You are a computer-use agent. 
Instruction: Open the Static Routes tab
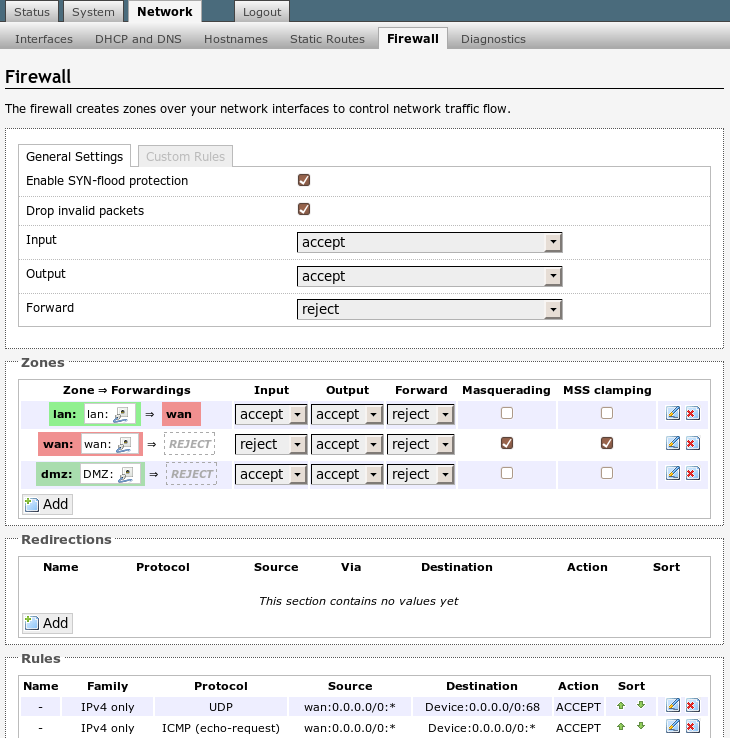coord(327,39)
